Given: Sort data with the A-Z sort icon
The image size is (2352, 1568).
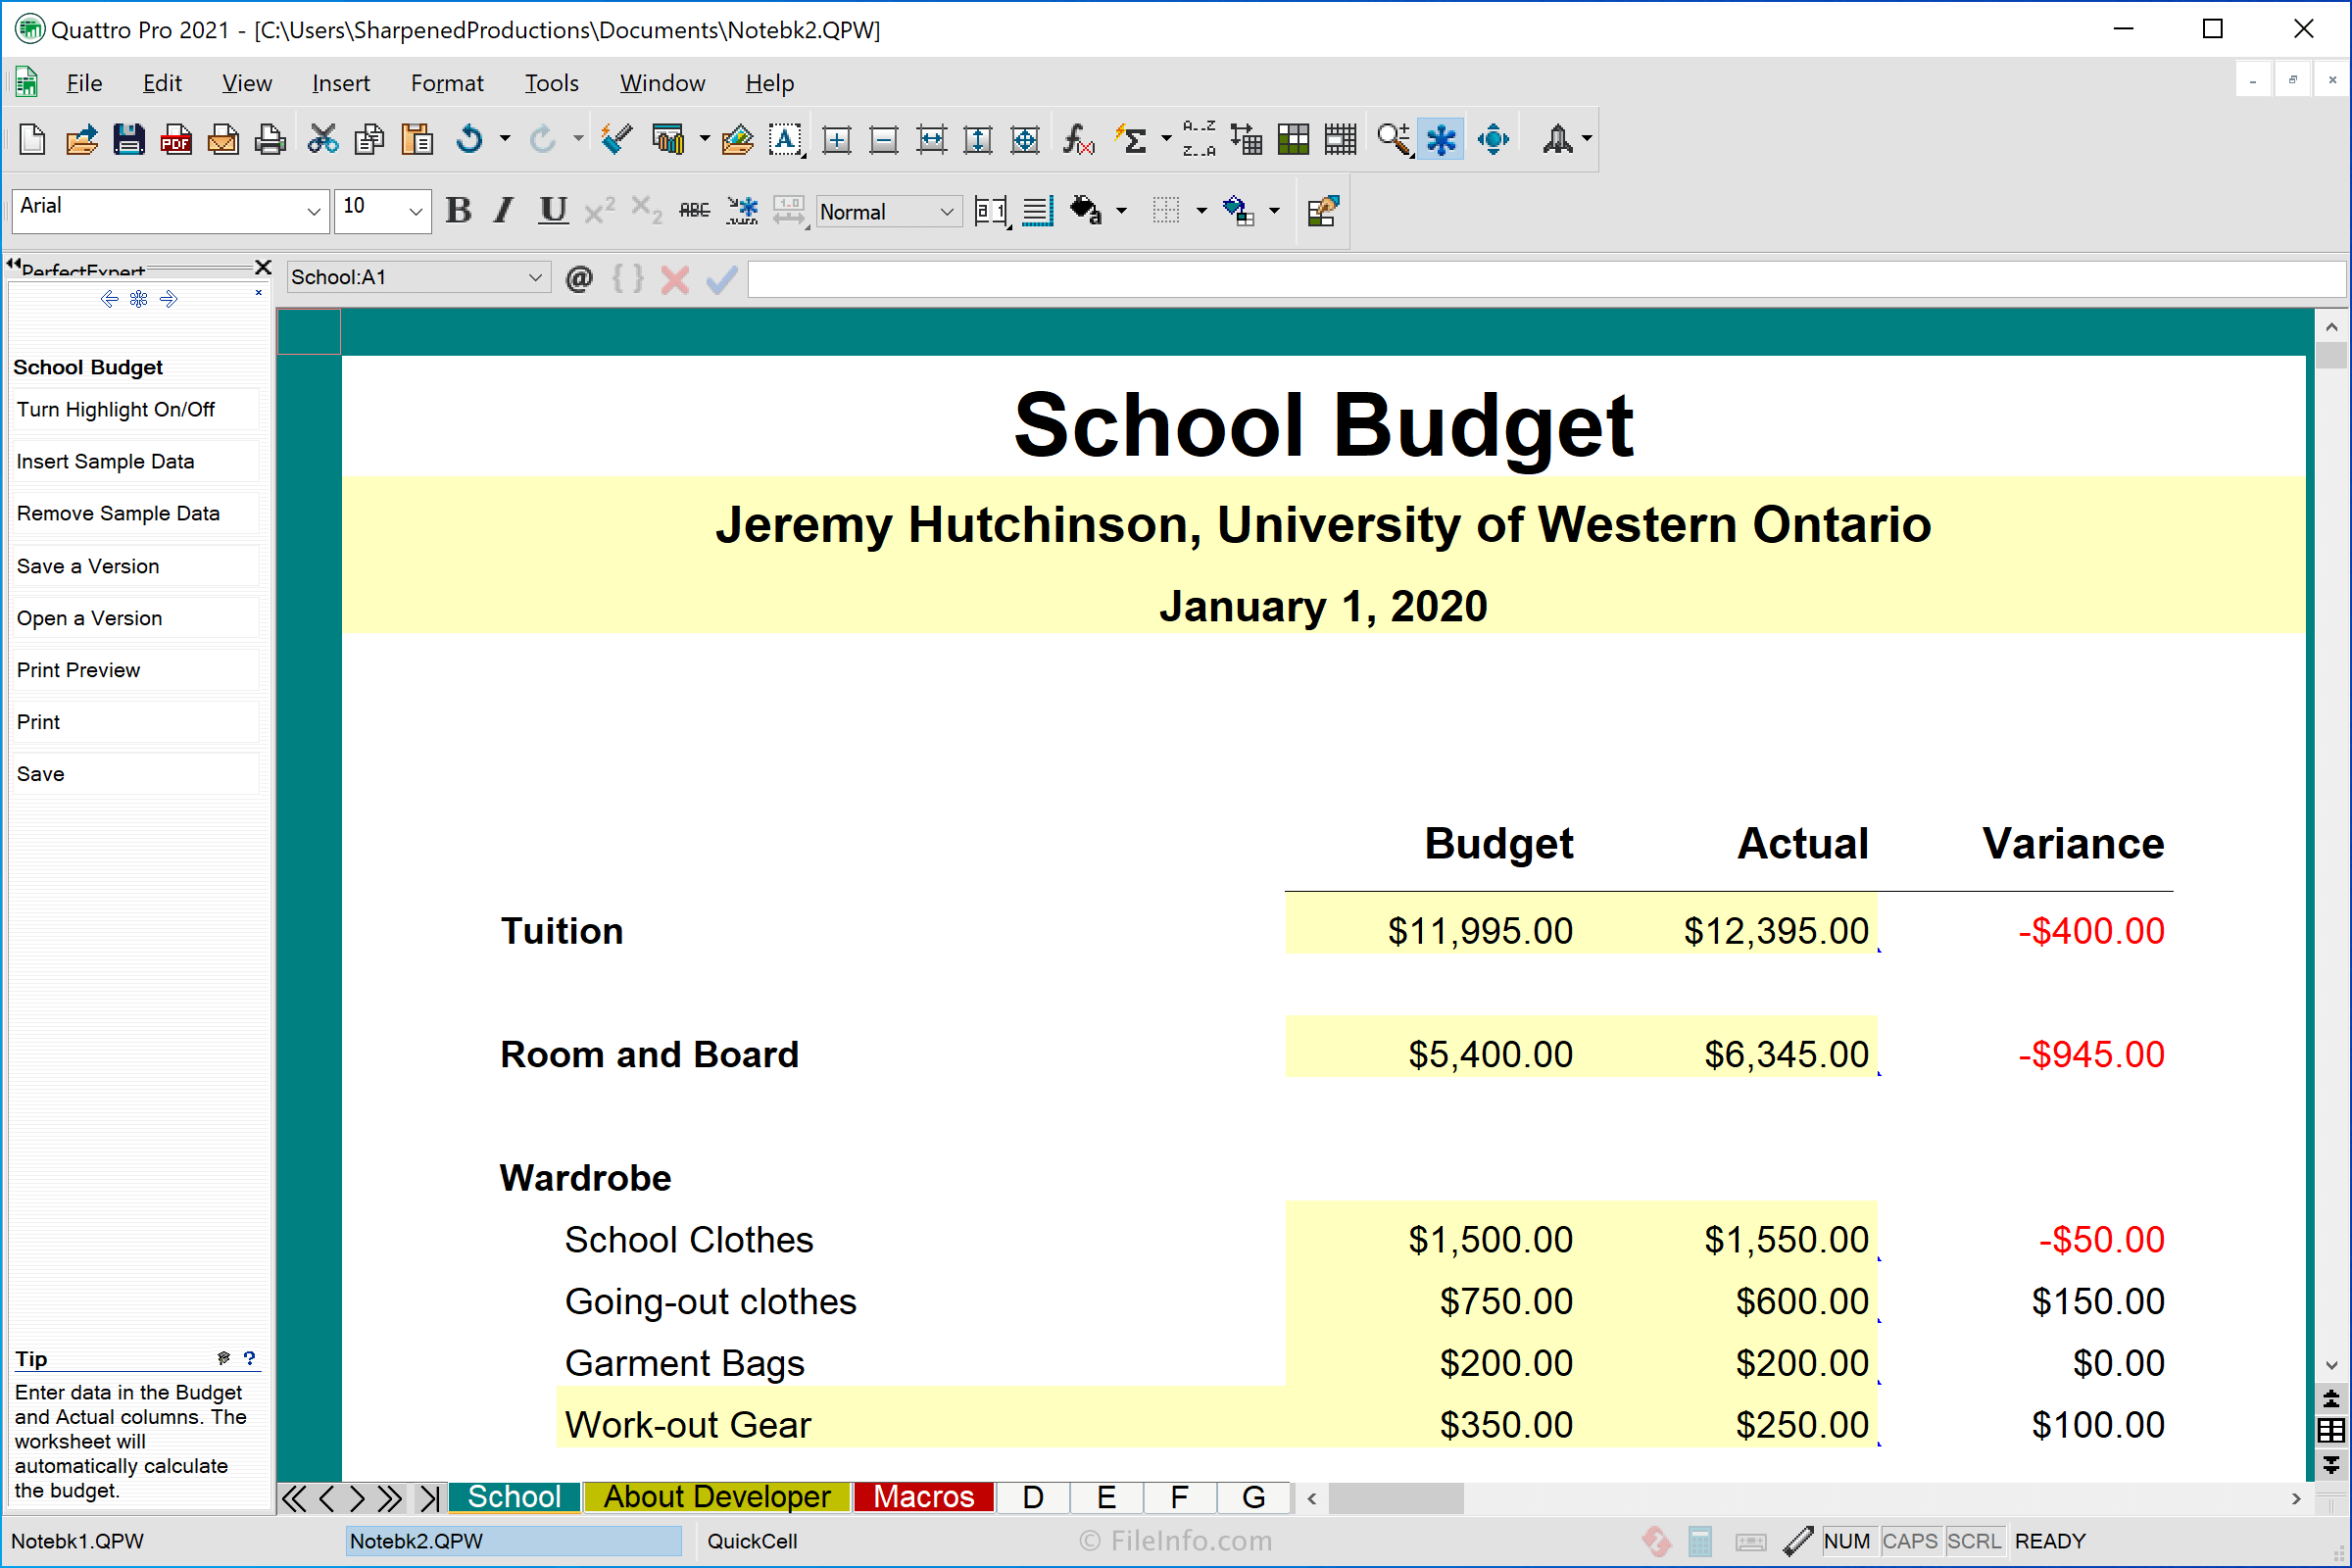Looking at the screenshot, I should [1199, 139].
